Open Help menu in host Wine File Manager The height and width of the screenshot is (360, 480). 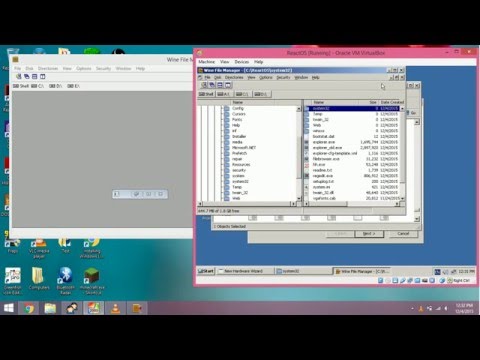[x=140, y=68]
